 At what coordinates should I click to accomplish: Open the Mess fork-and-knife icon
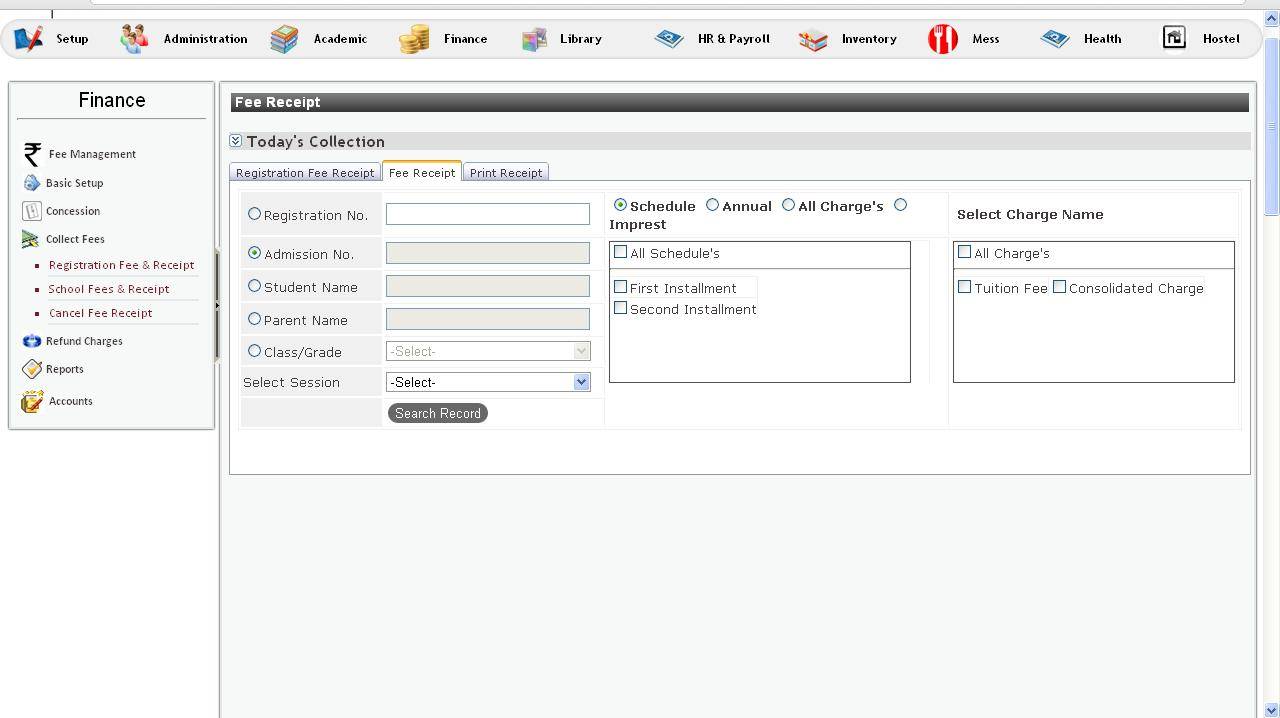(943, 39)
